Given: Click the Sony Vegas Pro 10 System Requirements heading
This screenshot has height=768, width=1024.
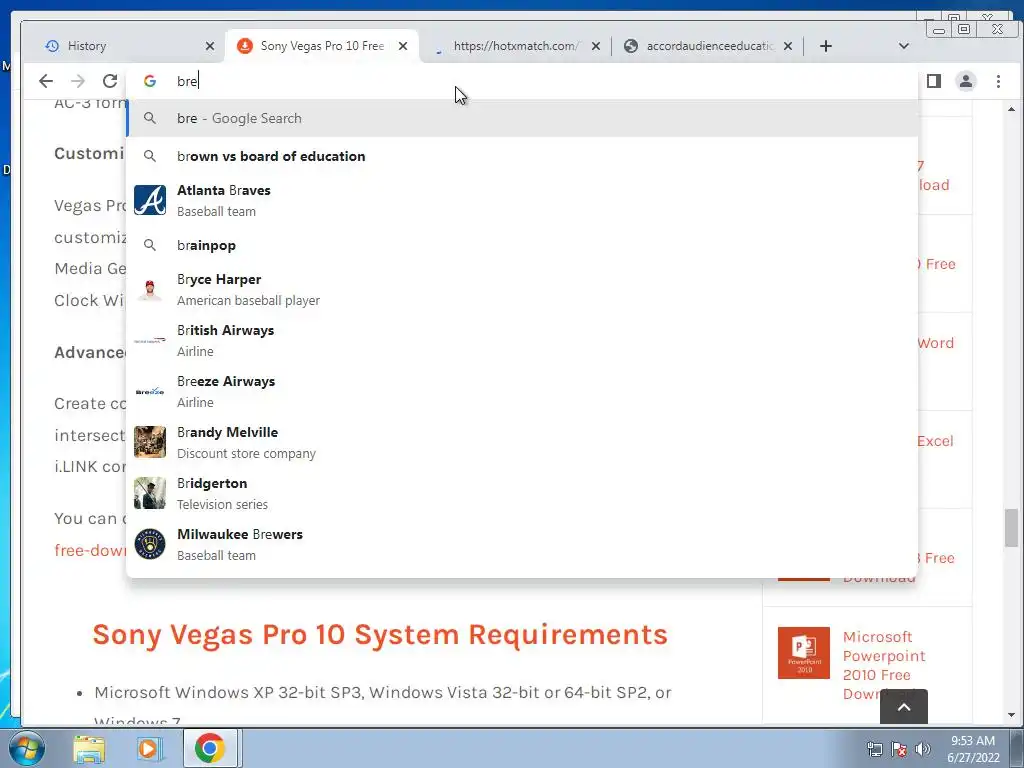Looking at the screenshot, I should tap(380, 635).
